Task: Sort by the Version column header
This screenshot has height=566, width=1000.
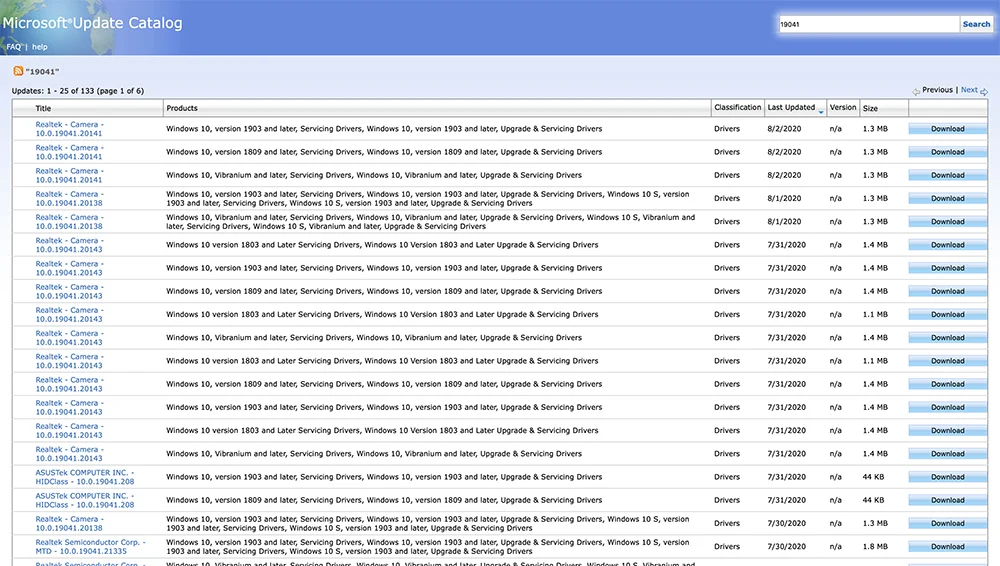Action: (x=843, y=108)
